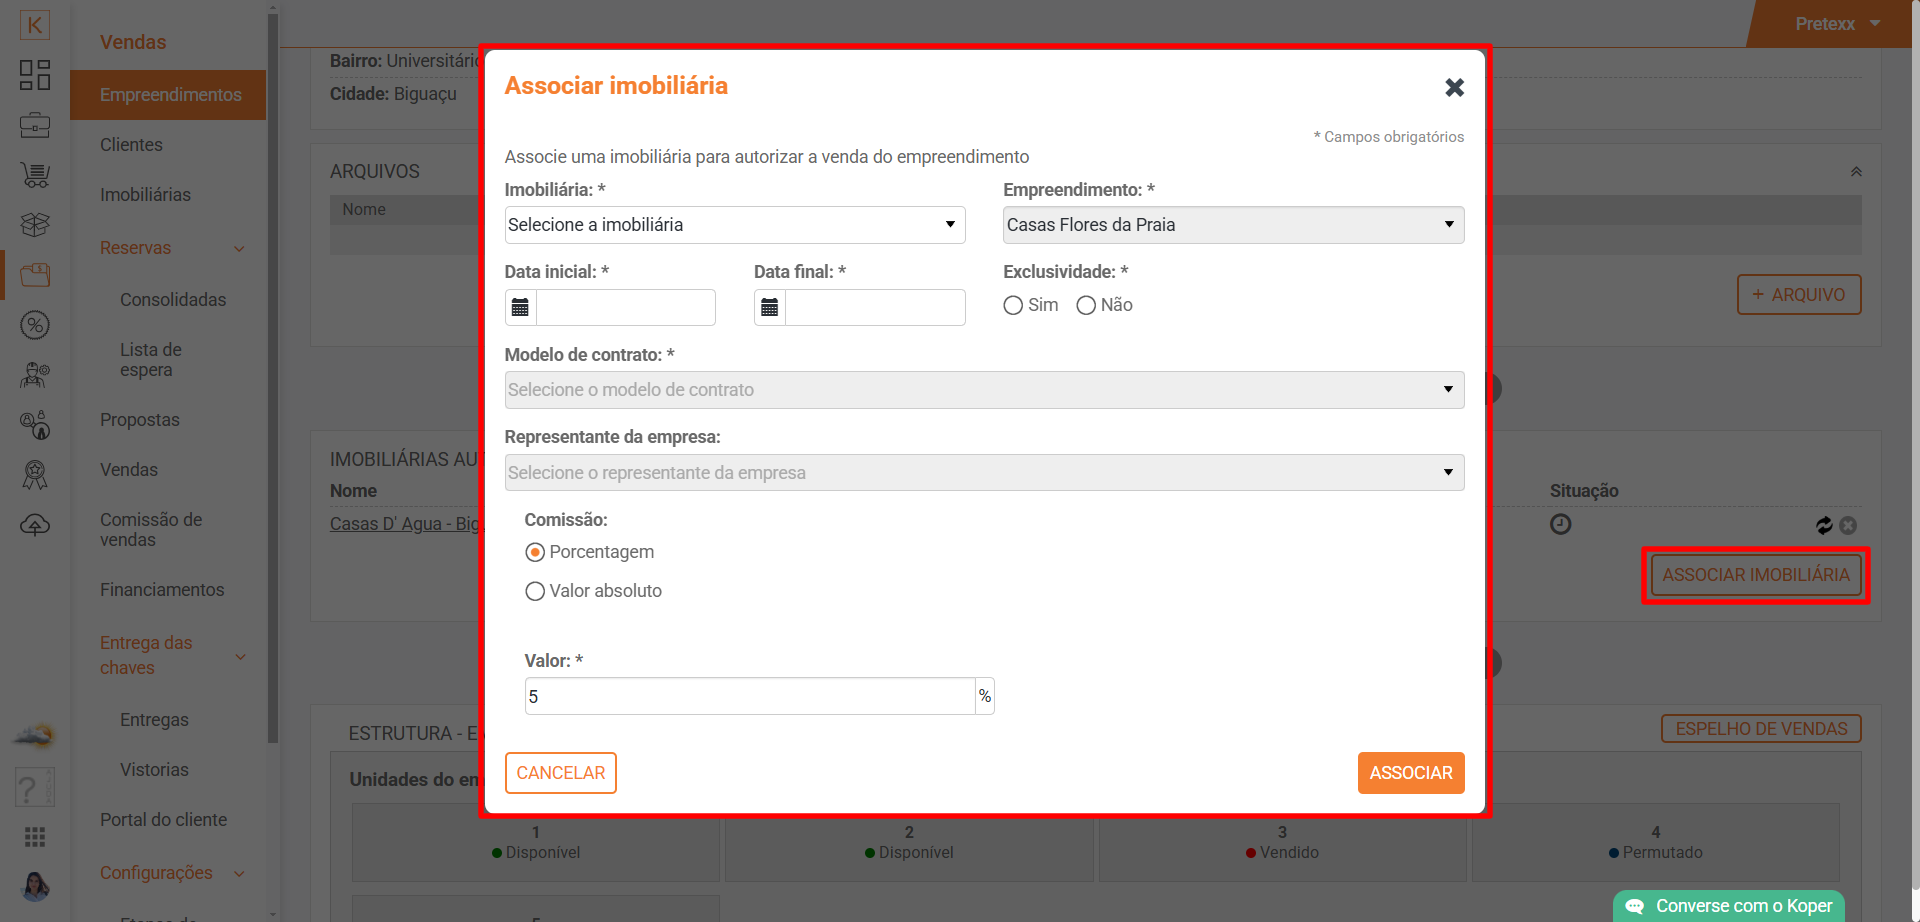Expand the Modelo de contrato dropdown
1920x922 pixels.
point(983,390)
